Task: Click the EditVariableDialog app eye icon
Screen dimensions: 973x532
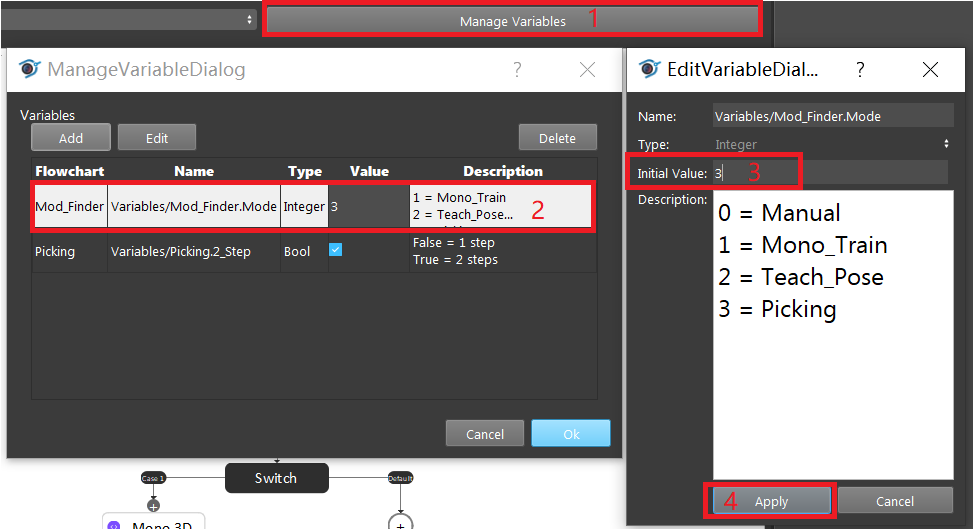Action: pos(649,68)
